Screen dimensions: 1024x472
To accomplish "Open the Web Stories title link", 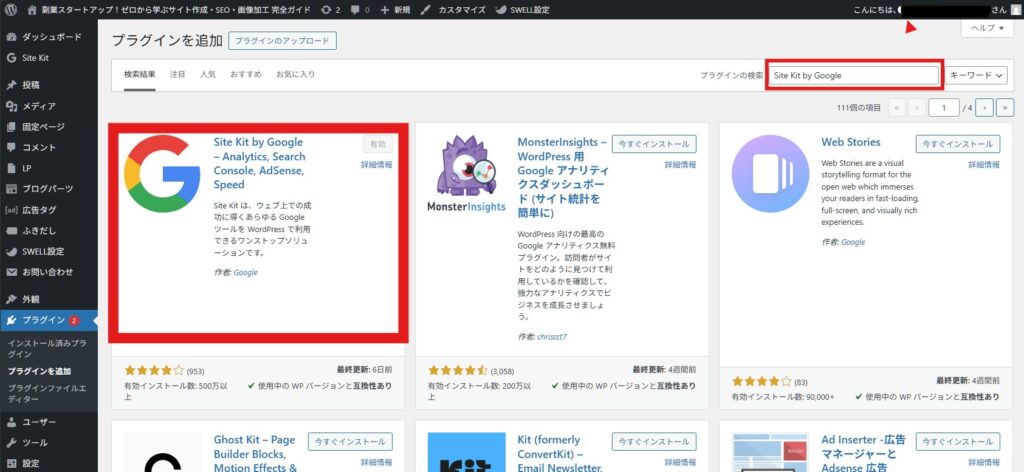I will [x=851, y=142].
